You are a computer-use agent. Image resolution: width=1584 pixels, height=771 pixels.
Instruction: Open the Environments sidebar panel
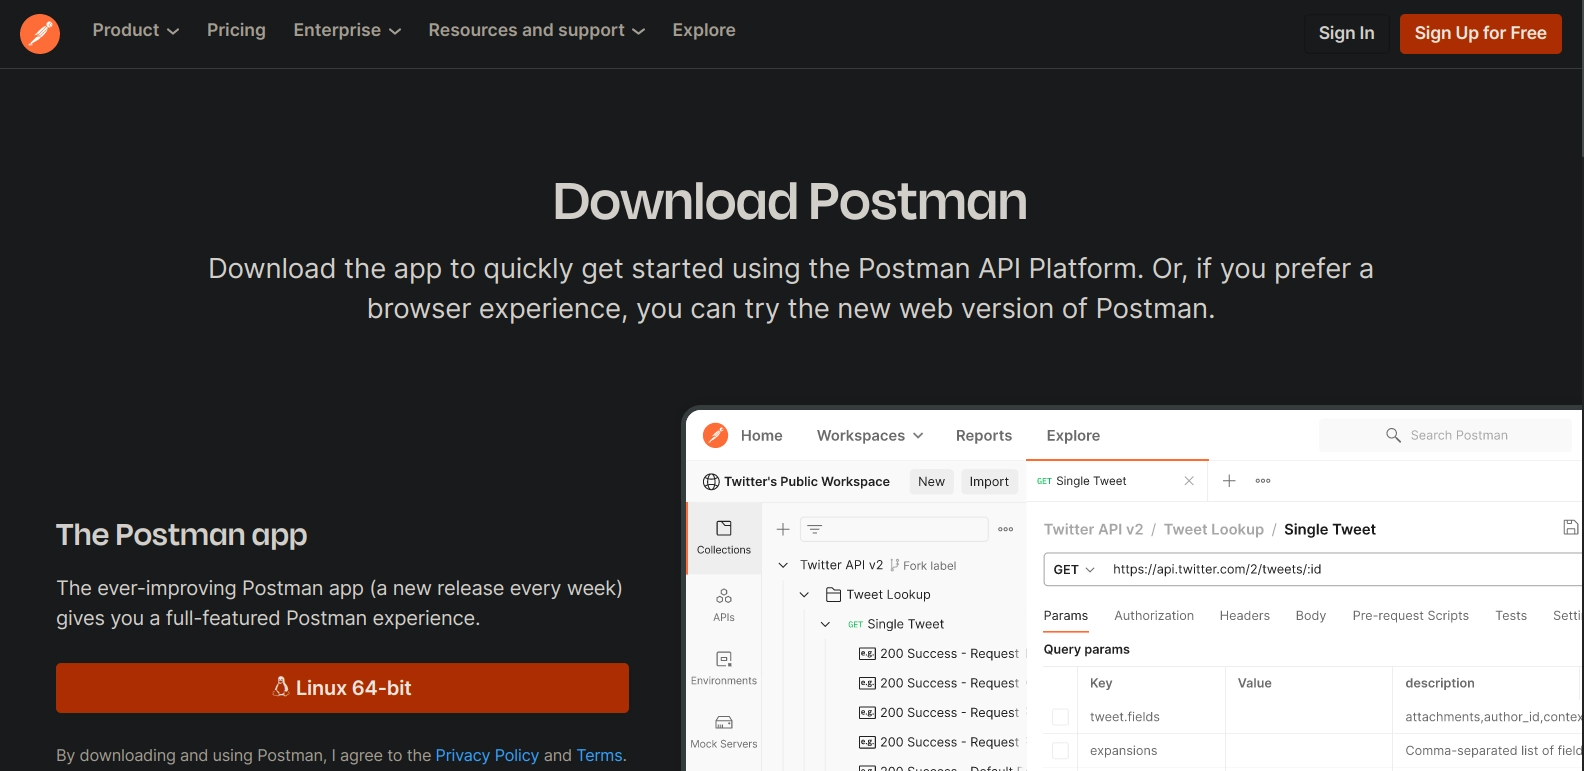[x=724, y=668]
